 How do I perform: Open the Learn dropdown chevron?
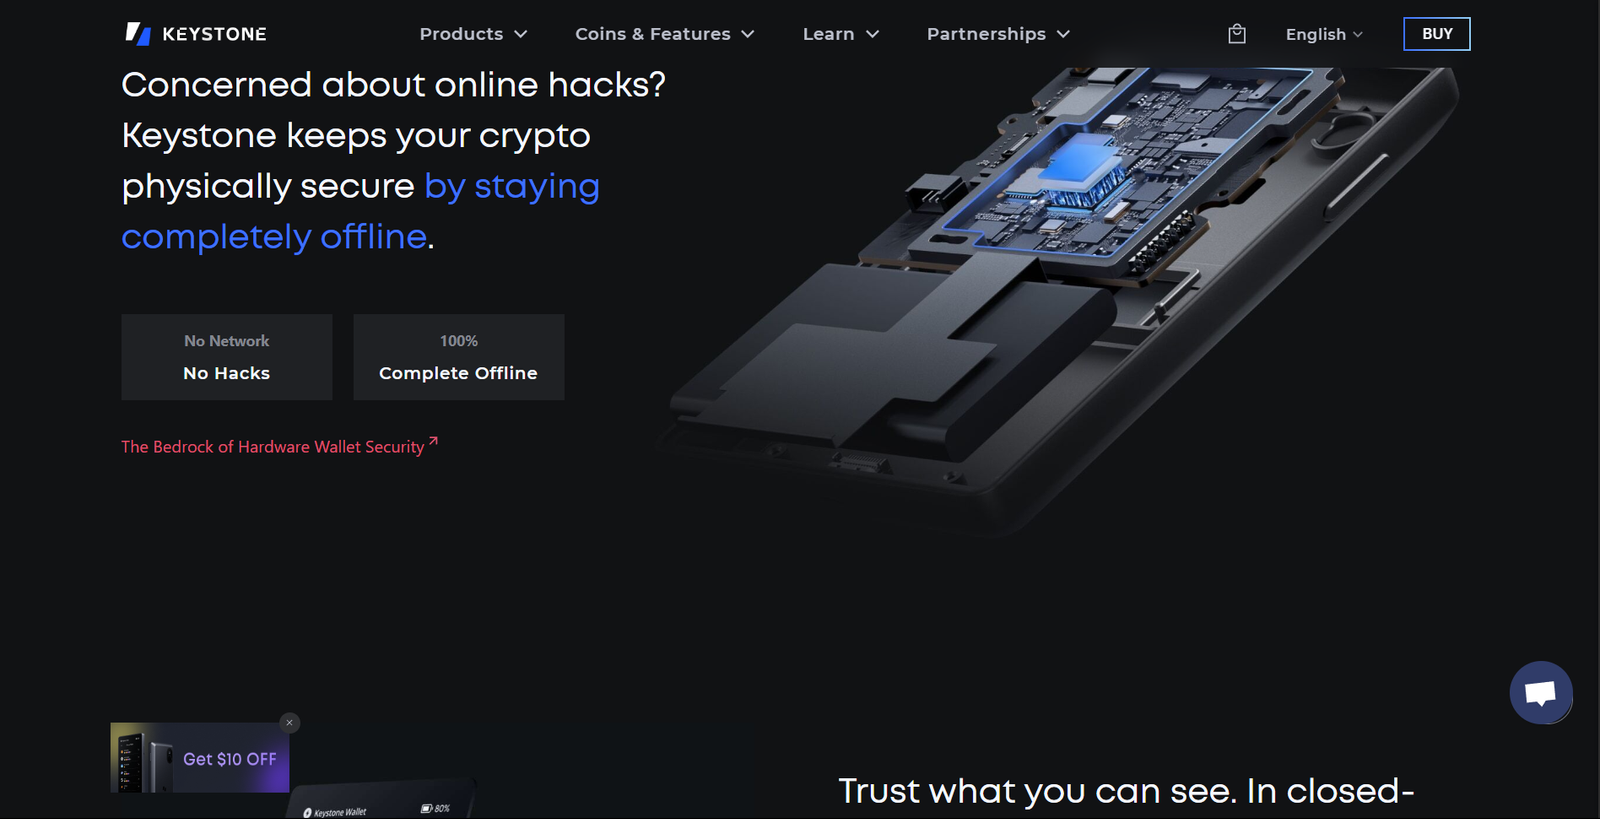[x=872, y=34]
